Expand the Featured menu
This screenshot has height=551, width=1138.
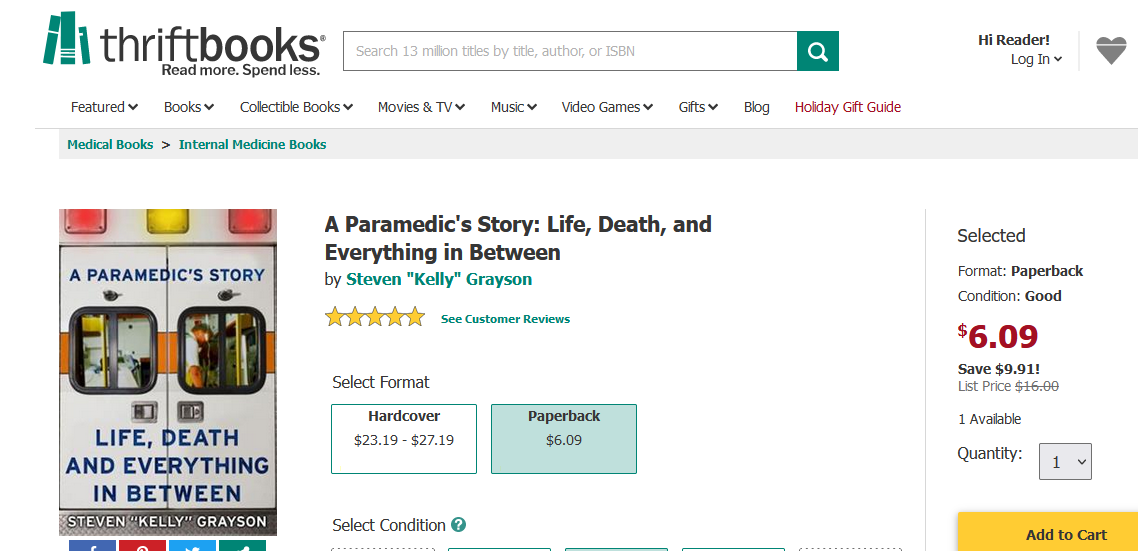[x=104, y=107]
